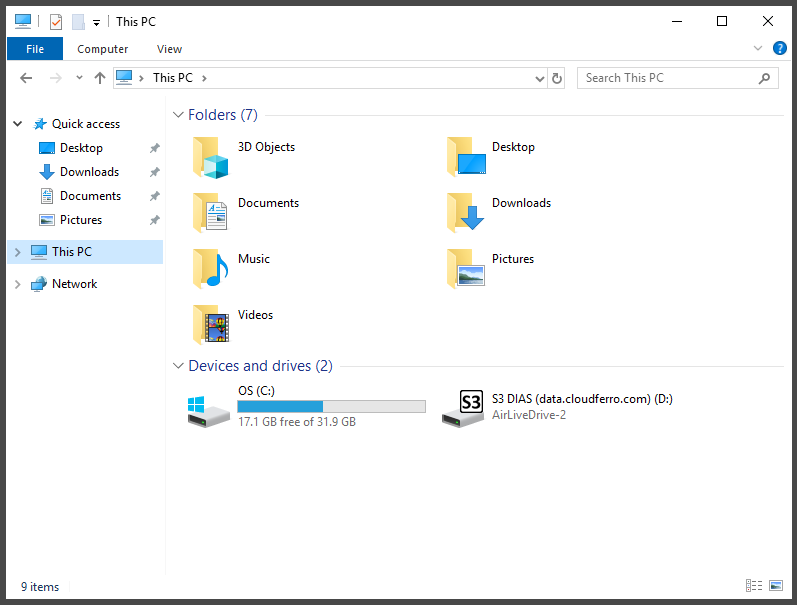Expand the This PC tree node
This screenshot has height=605, width=797.
tap(18, 252)
